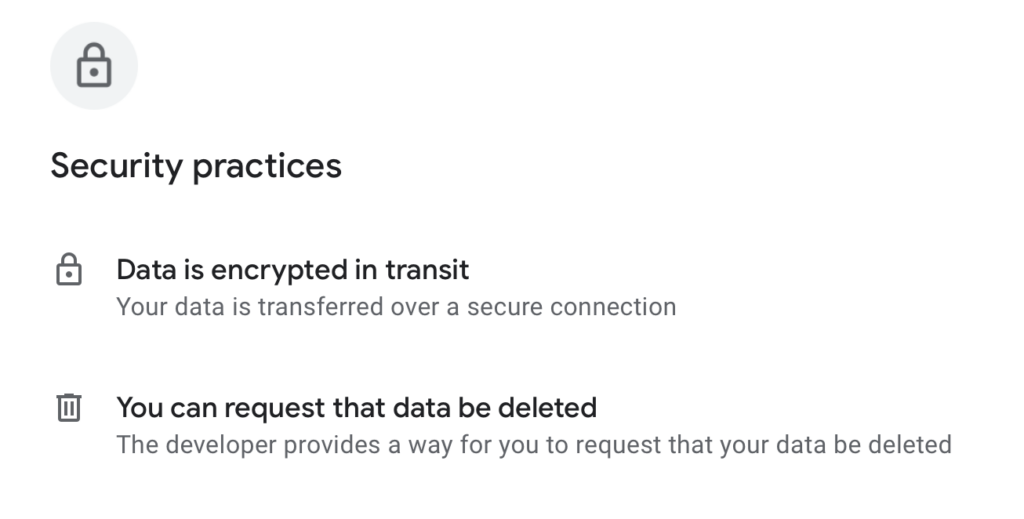Click the secure connection description text
This screenshot has width=1024, height=519.
[x=396, y=306]
